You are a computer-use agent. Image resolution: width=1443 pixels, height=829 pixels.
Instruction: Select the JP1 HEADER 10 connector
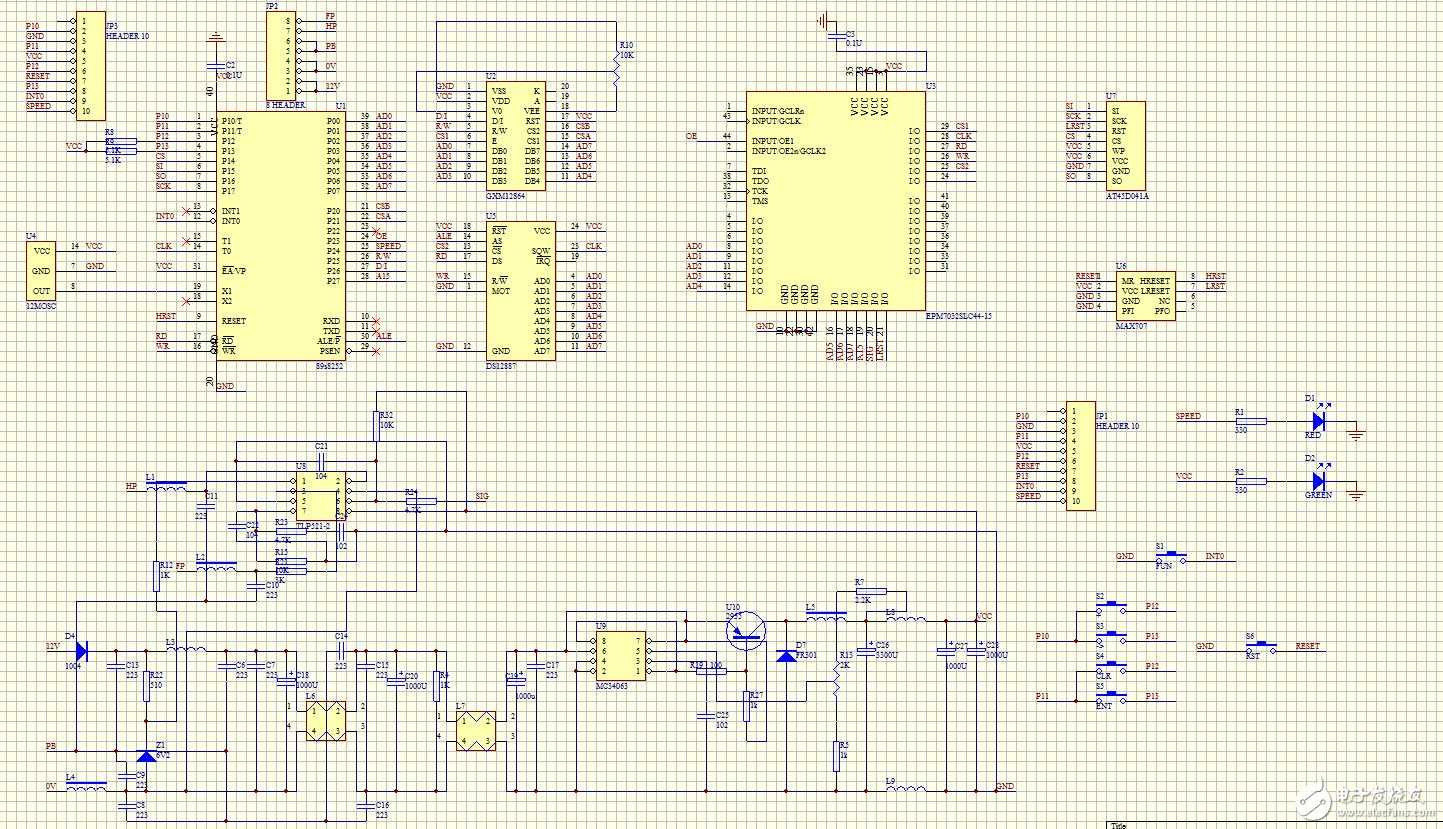[1081, 456]
